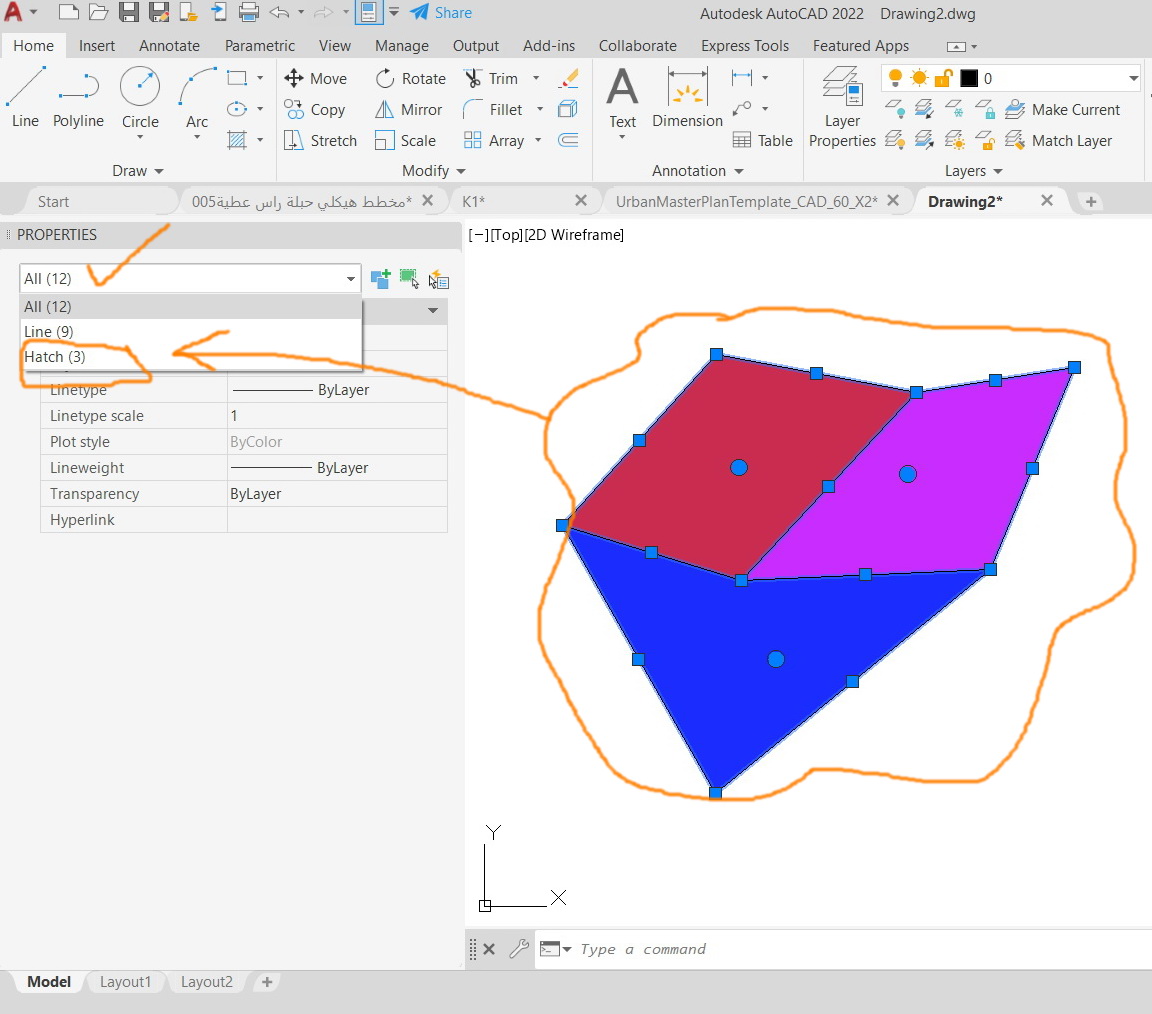Viewport: 1152px width, 1014px height.
Task: Click the layer Off tool icon
Action: pyautogui.click(x=895, y=109)
